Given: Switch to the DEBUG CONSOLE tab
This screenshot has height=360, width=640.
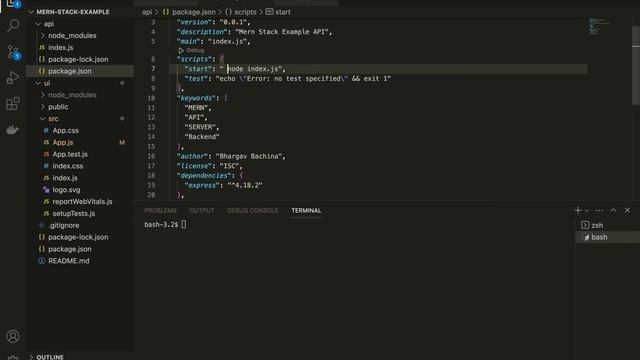Looking at the screenshot, I should pos(253,211).
